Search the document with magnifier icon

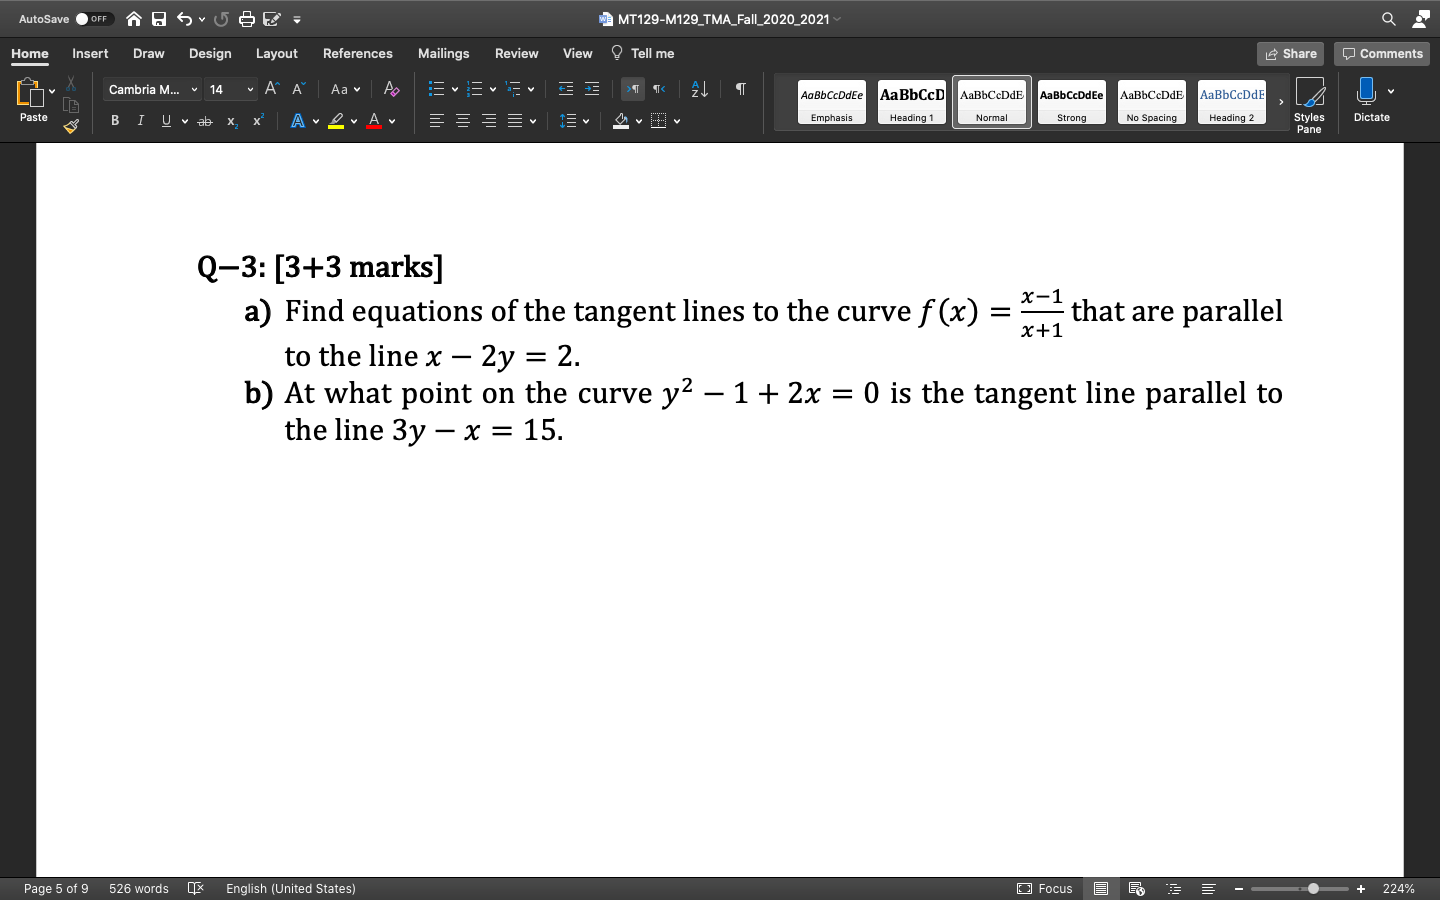coord(1389,19)
